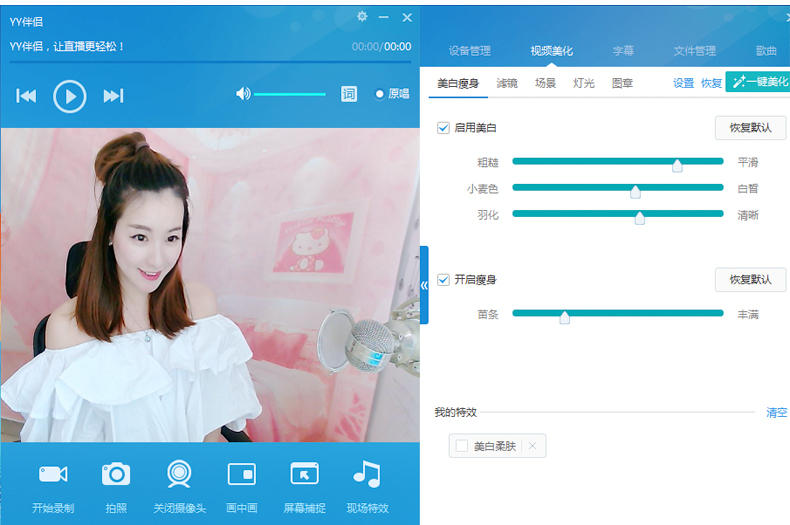The width and height of the screenshot is (790, 525).
Task: Click the 00:00/00:00 playback time
Action: tap(381, 47)
